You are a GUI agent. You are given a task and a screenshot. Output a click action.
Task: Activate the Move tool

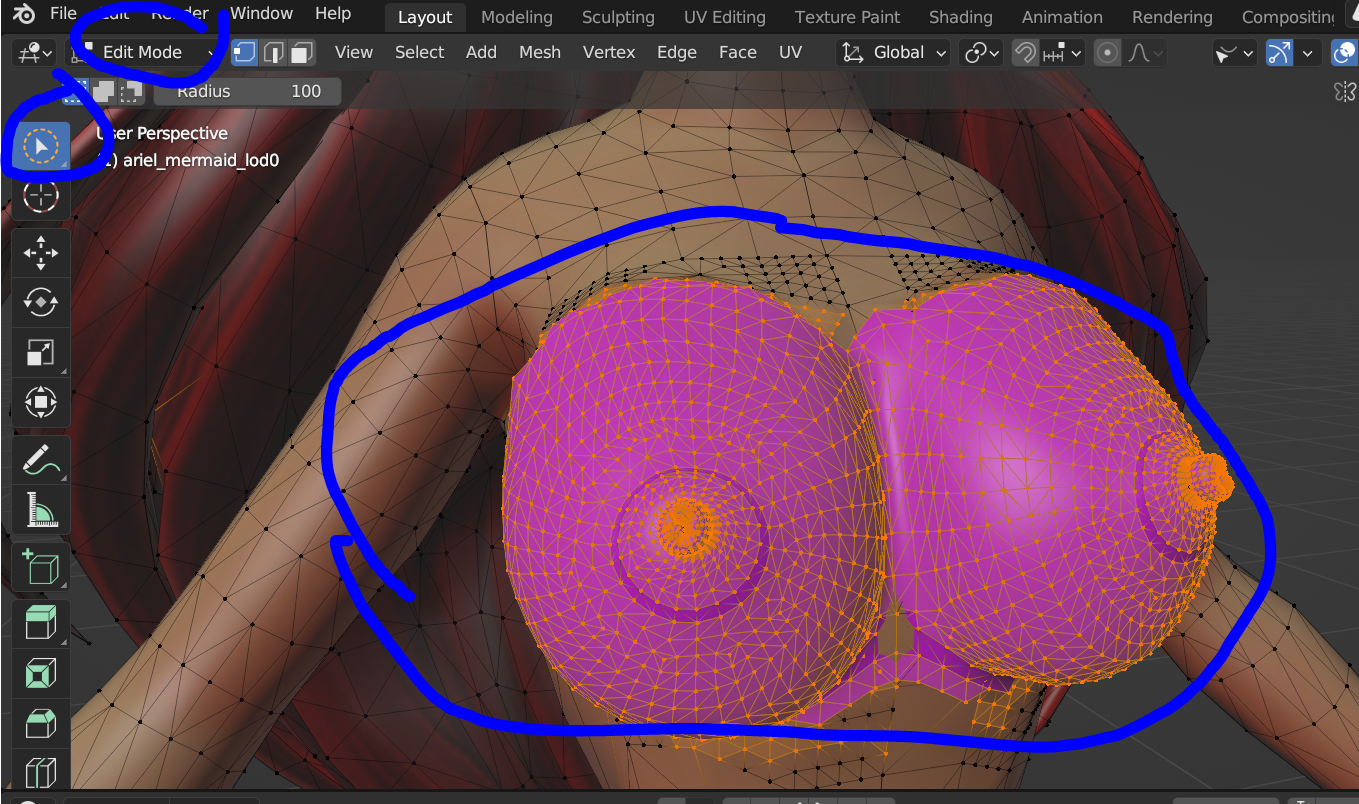coord(41,252)
